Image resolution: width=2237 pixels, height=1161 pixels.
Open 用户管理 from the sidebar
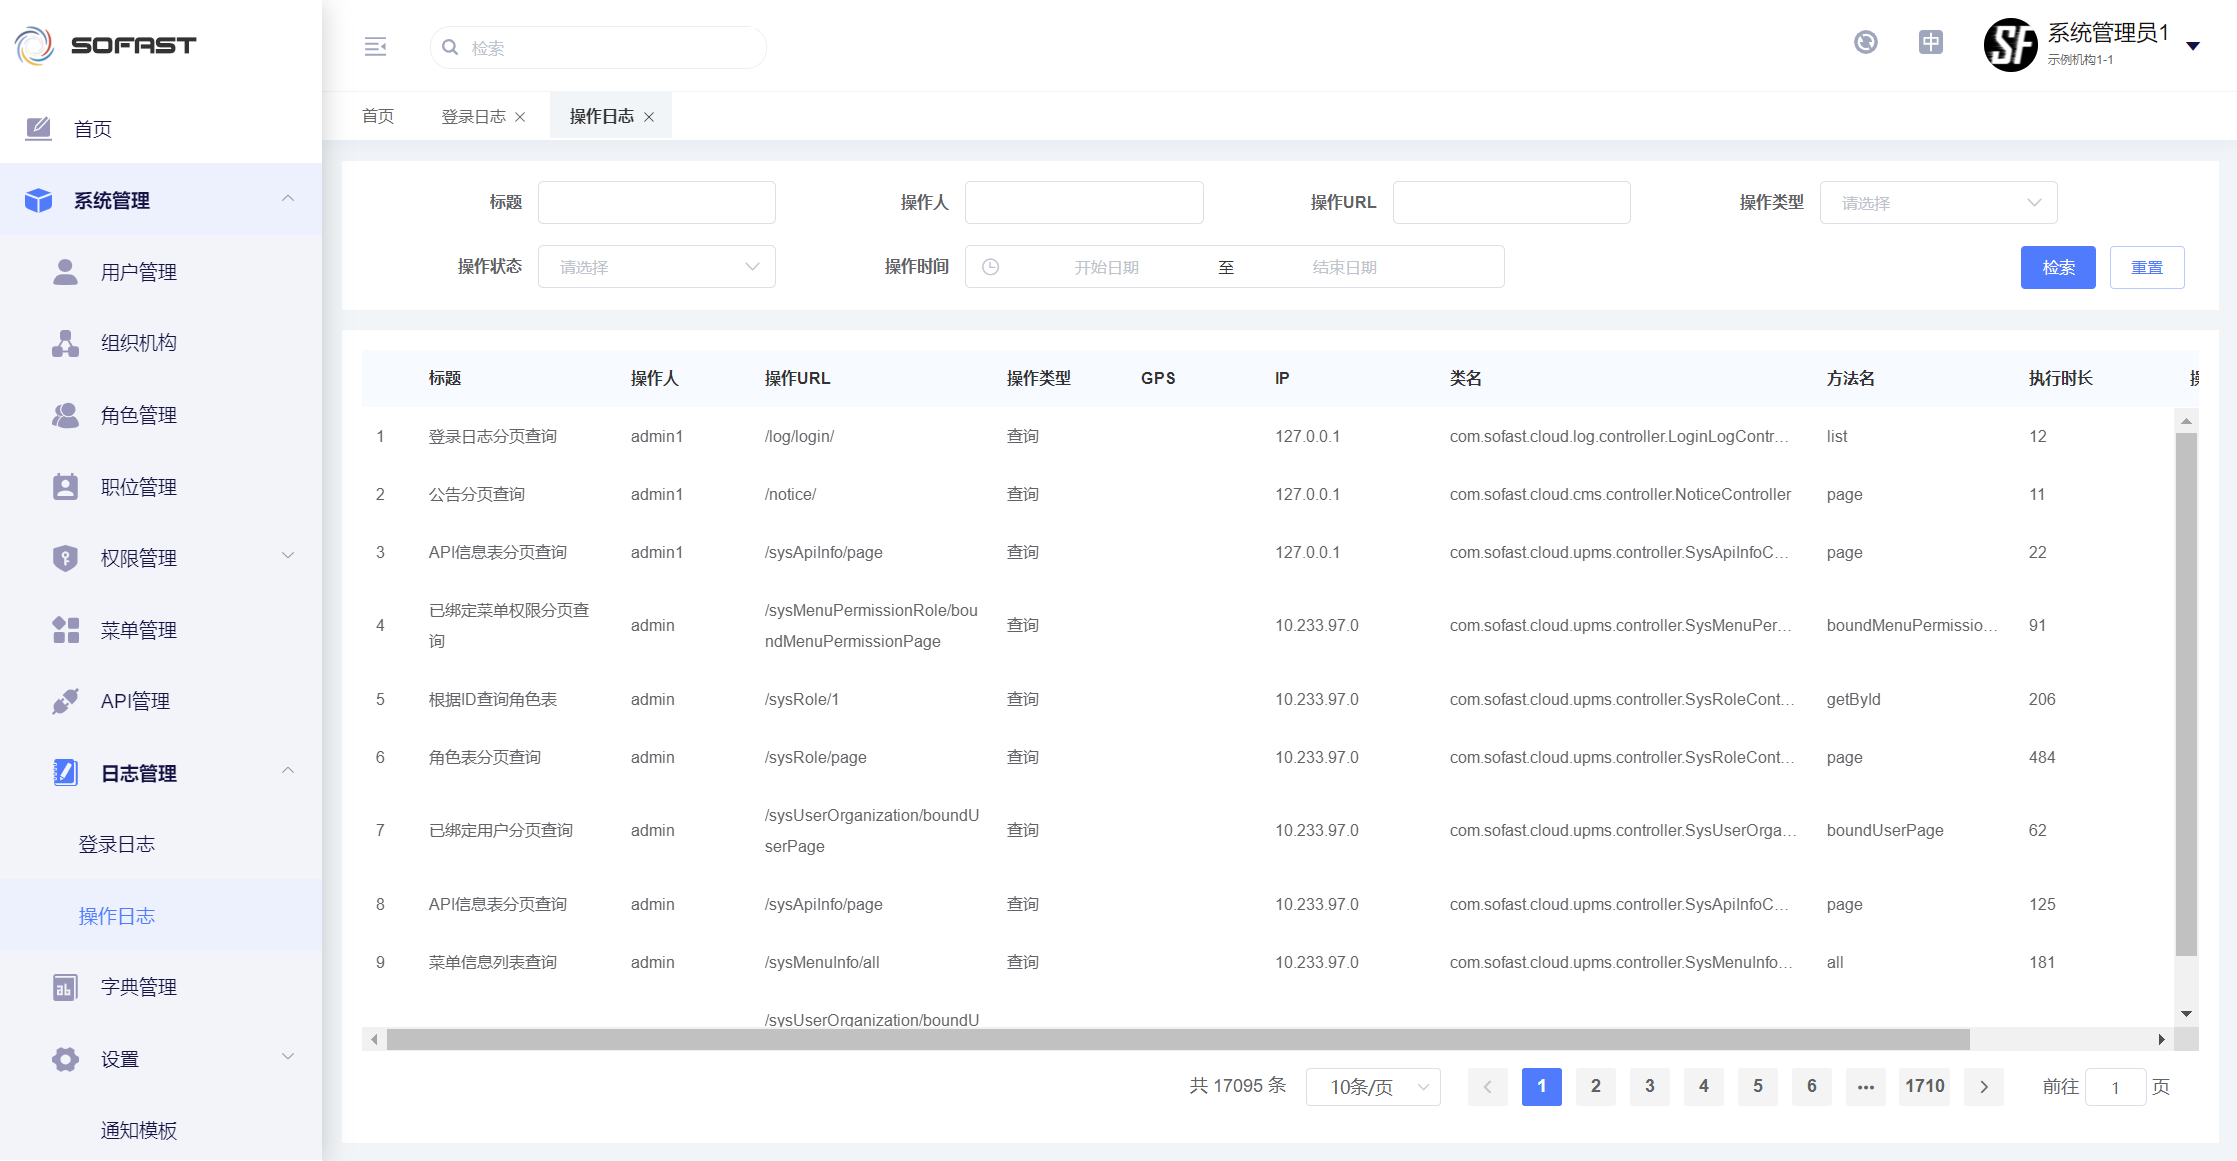(x=138, y=272)
